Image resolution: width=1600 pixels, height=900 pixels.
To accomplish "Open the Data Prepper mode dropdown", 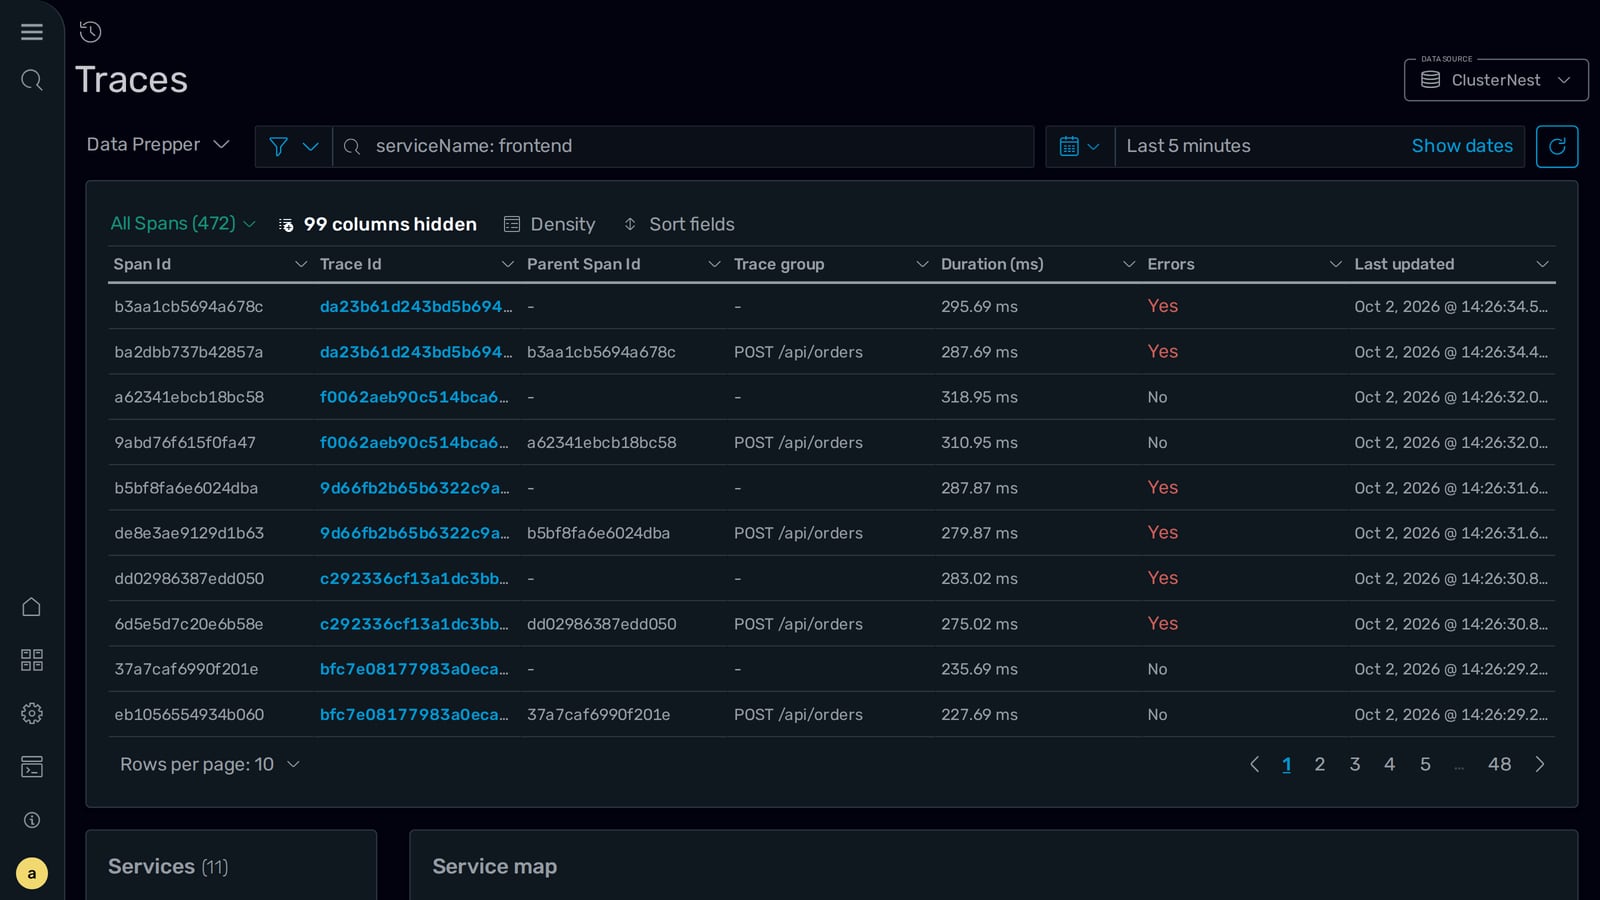I will (158, 145).
